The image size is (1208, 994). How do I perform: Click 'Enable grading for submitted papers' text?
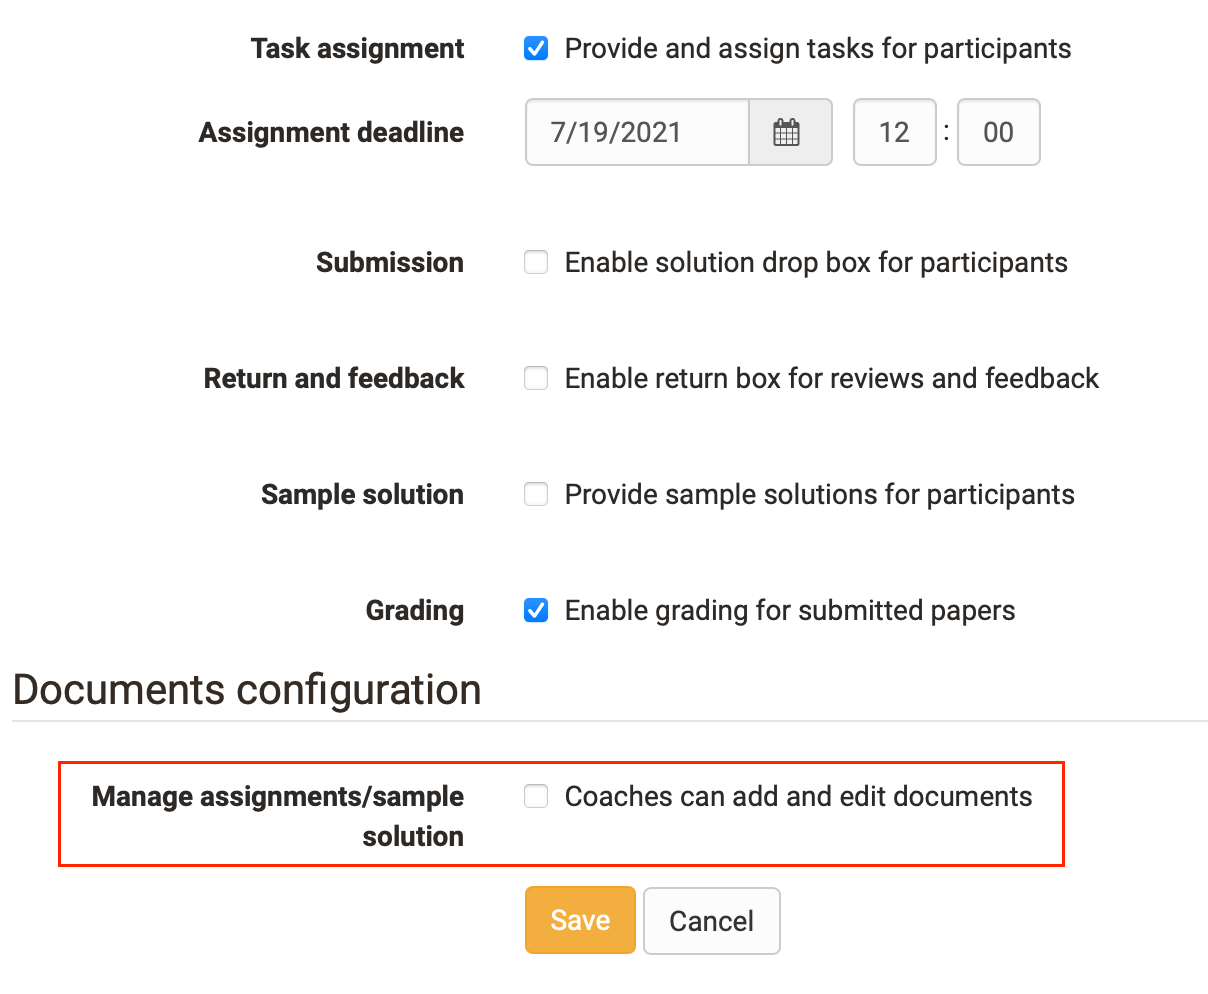pos(790,611)
